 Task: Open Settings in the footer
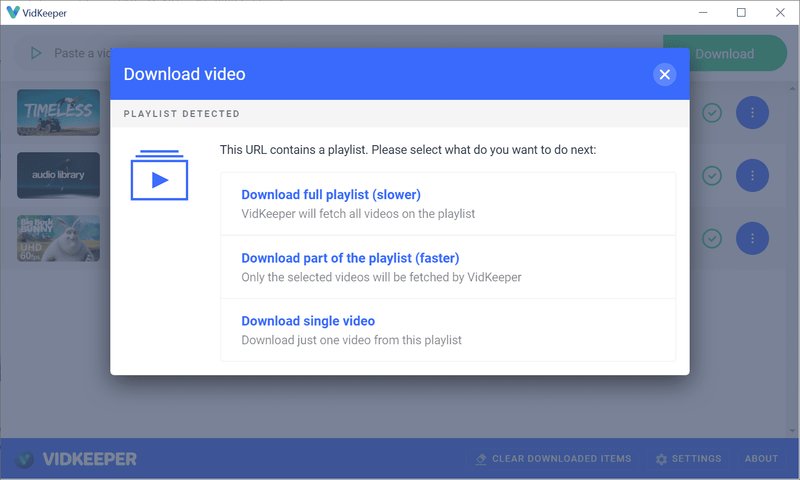pos(689,459)
